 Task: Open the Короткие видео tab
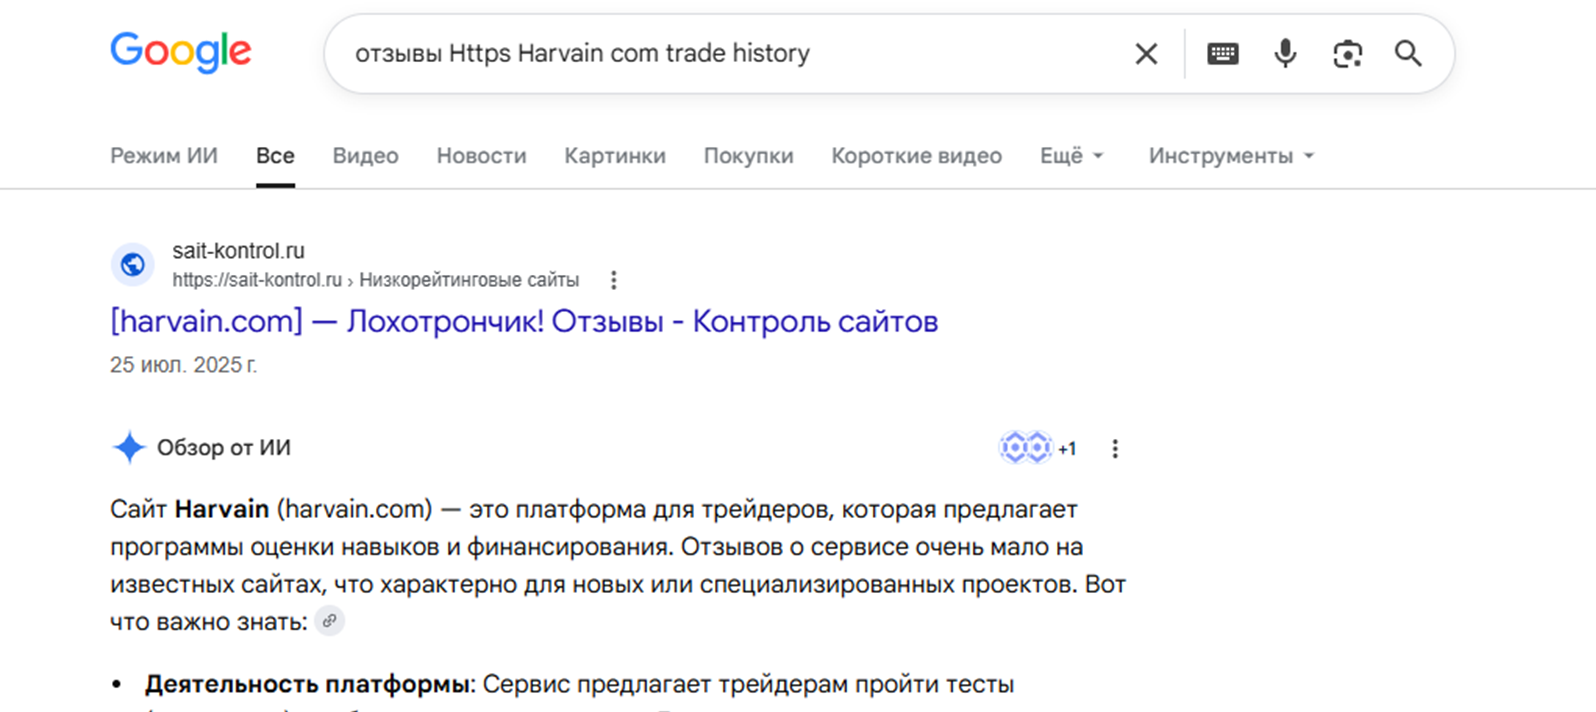pyautogui.click(x=916, y=156)
